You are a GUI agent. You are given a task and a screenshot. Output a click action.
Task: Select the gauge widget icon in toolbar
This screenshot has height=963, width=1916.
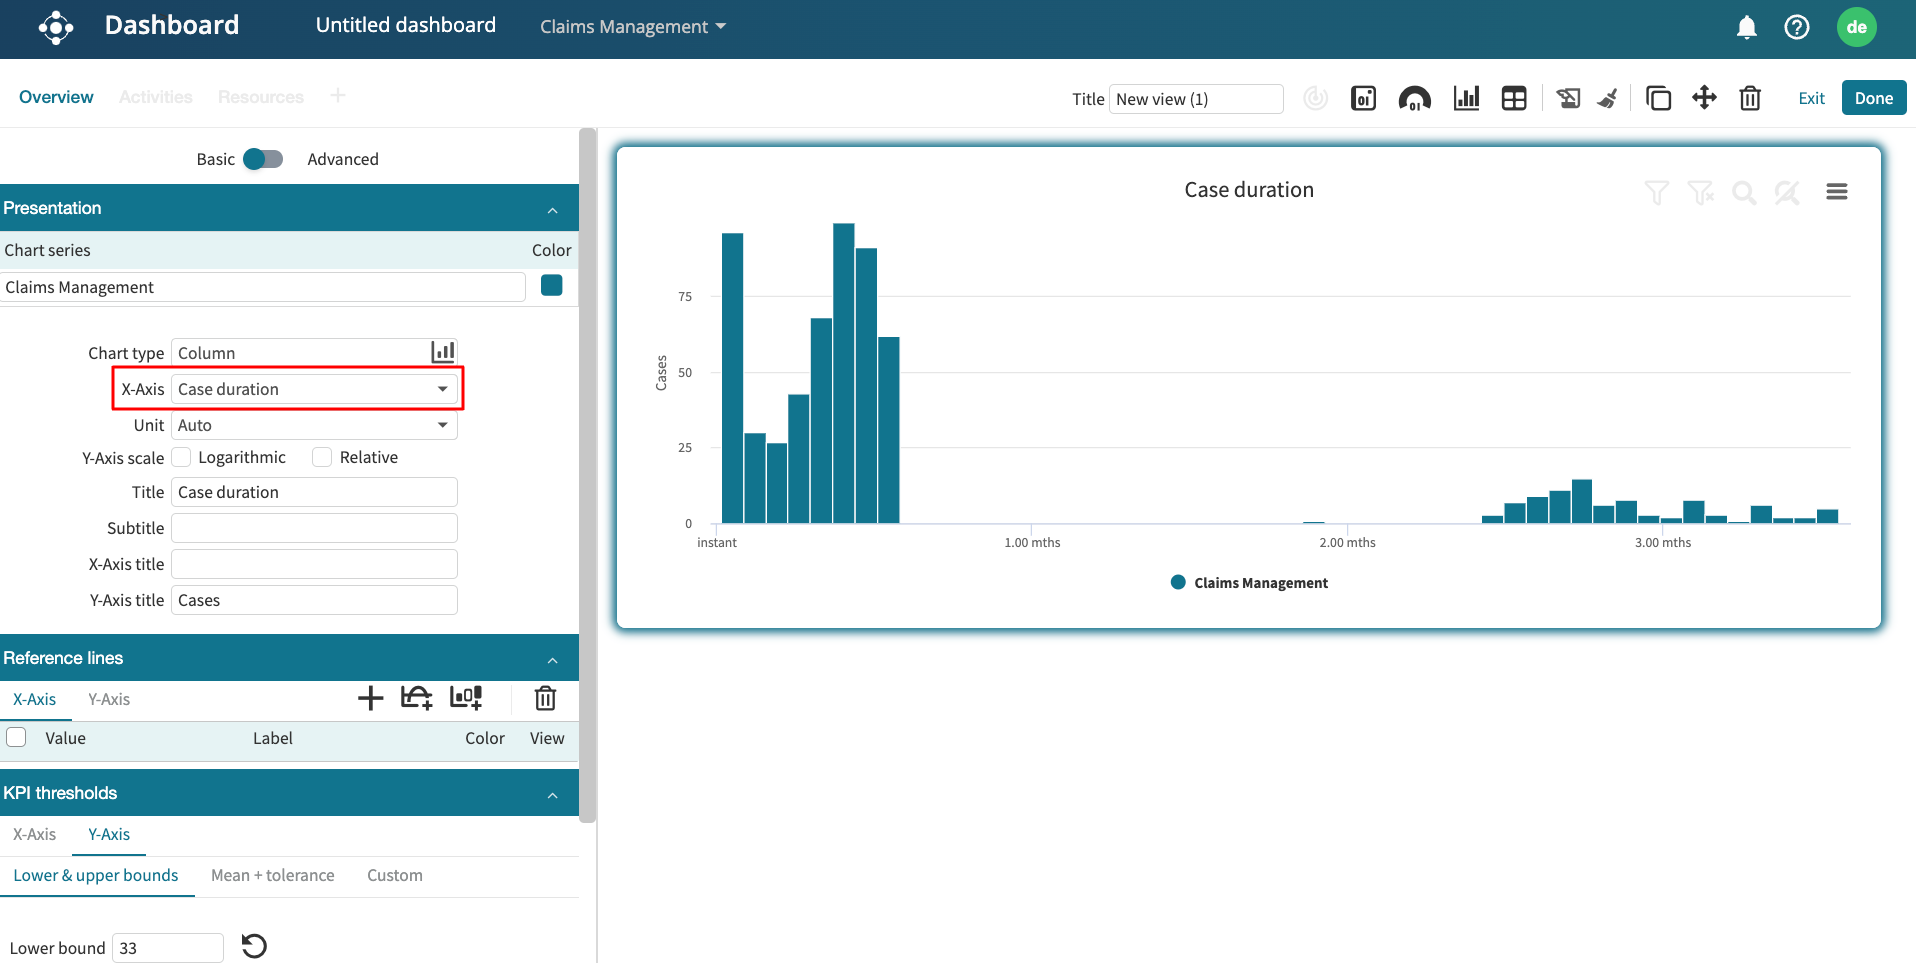click(1414, 98)
